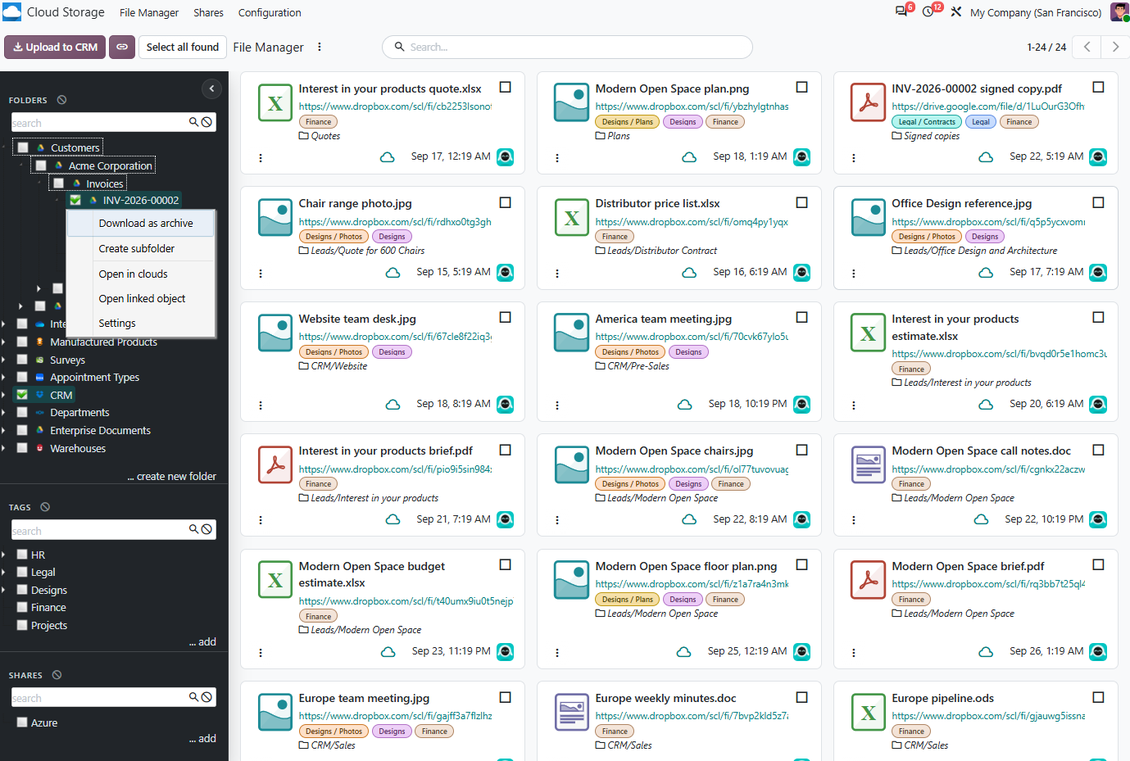Go to next page of files

[1115, 47]
